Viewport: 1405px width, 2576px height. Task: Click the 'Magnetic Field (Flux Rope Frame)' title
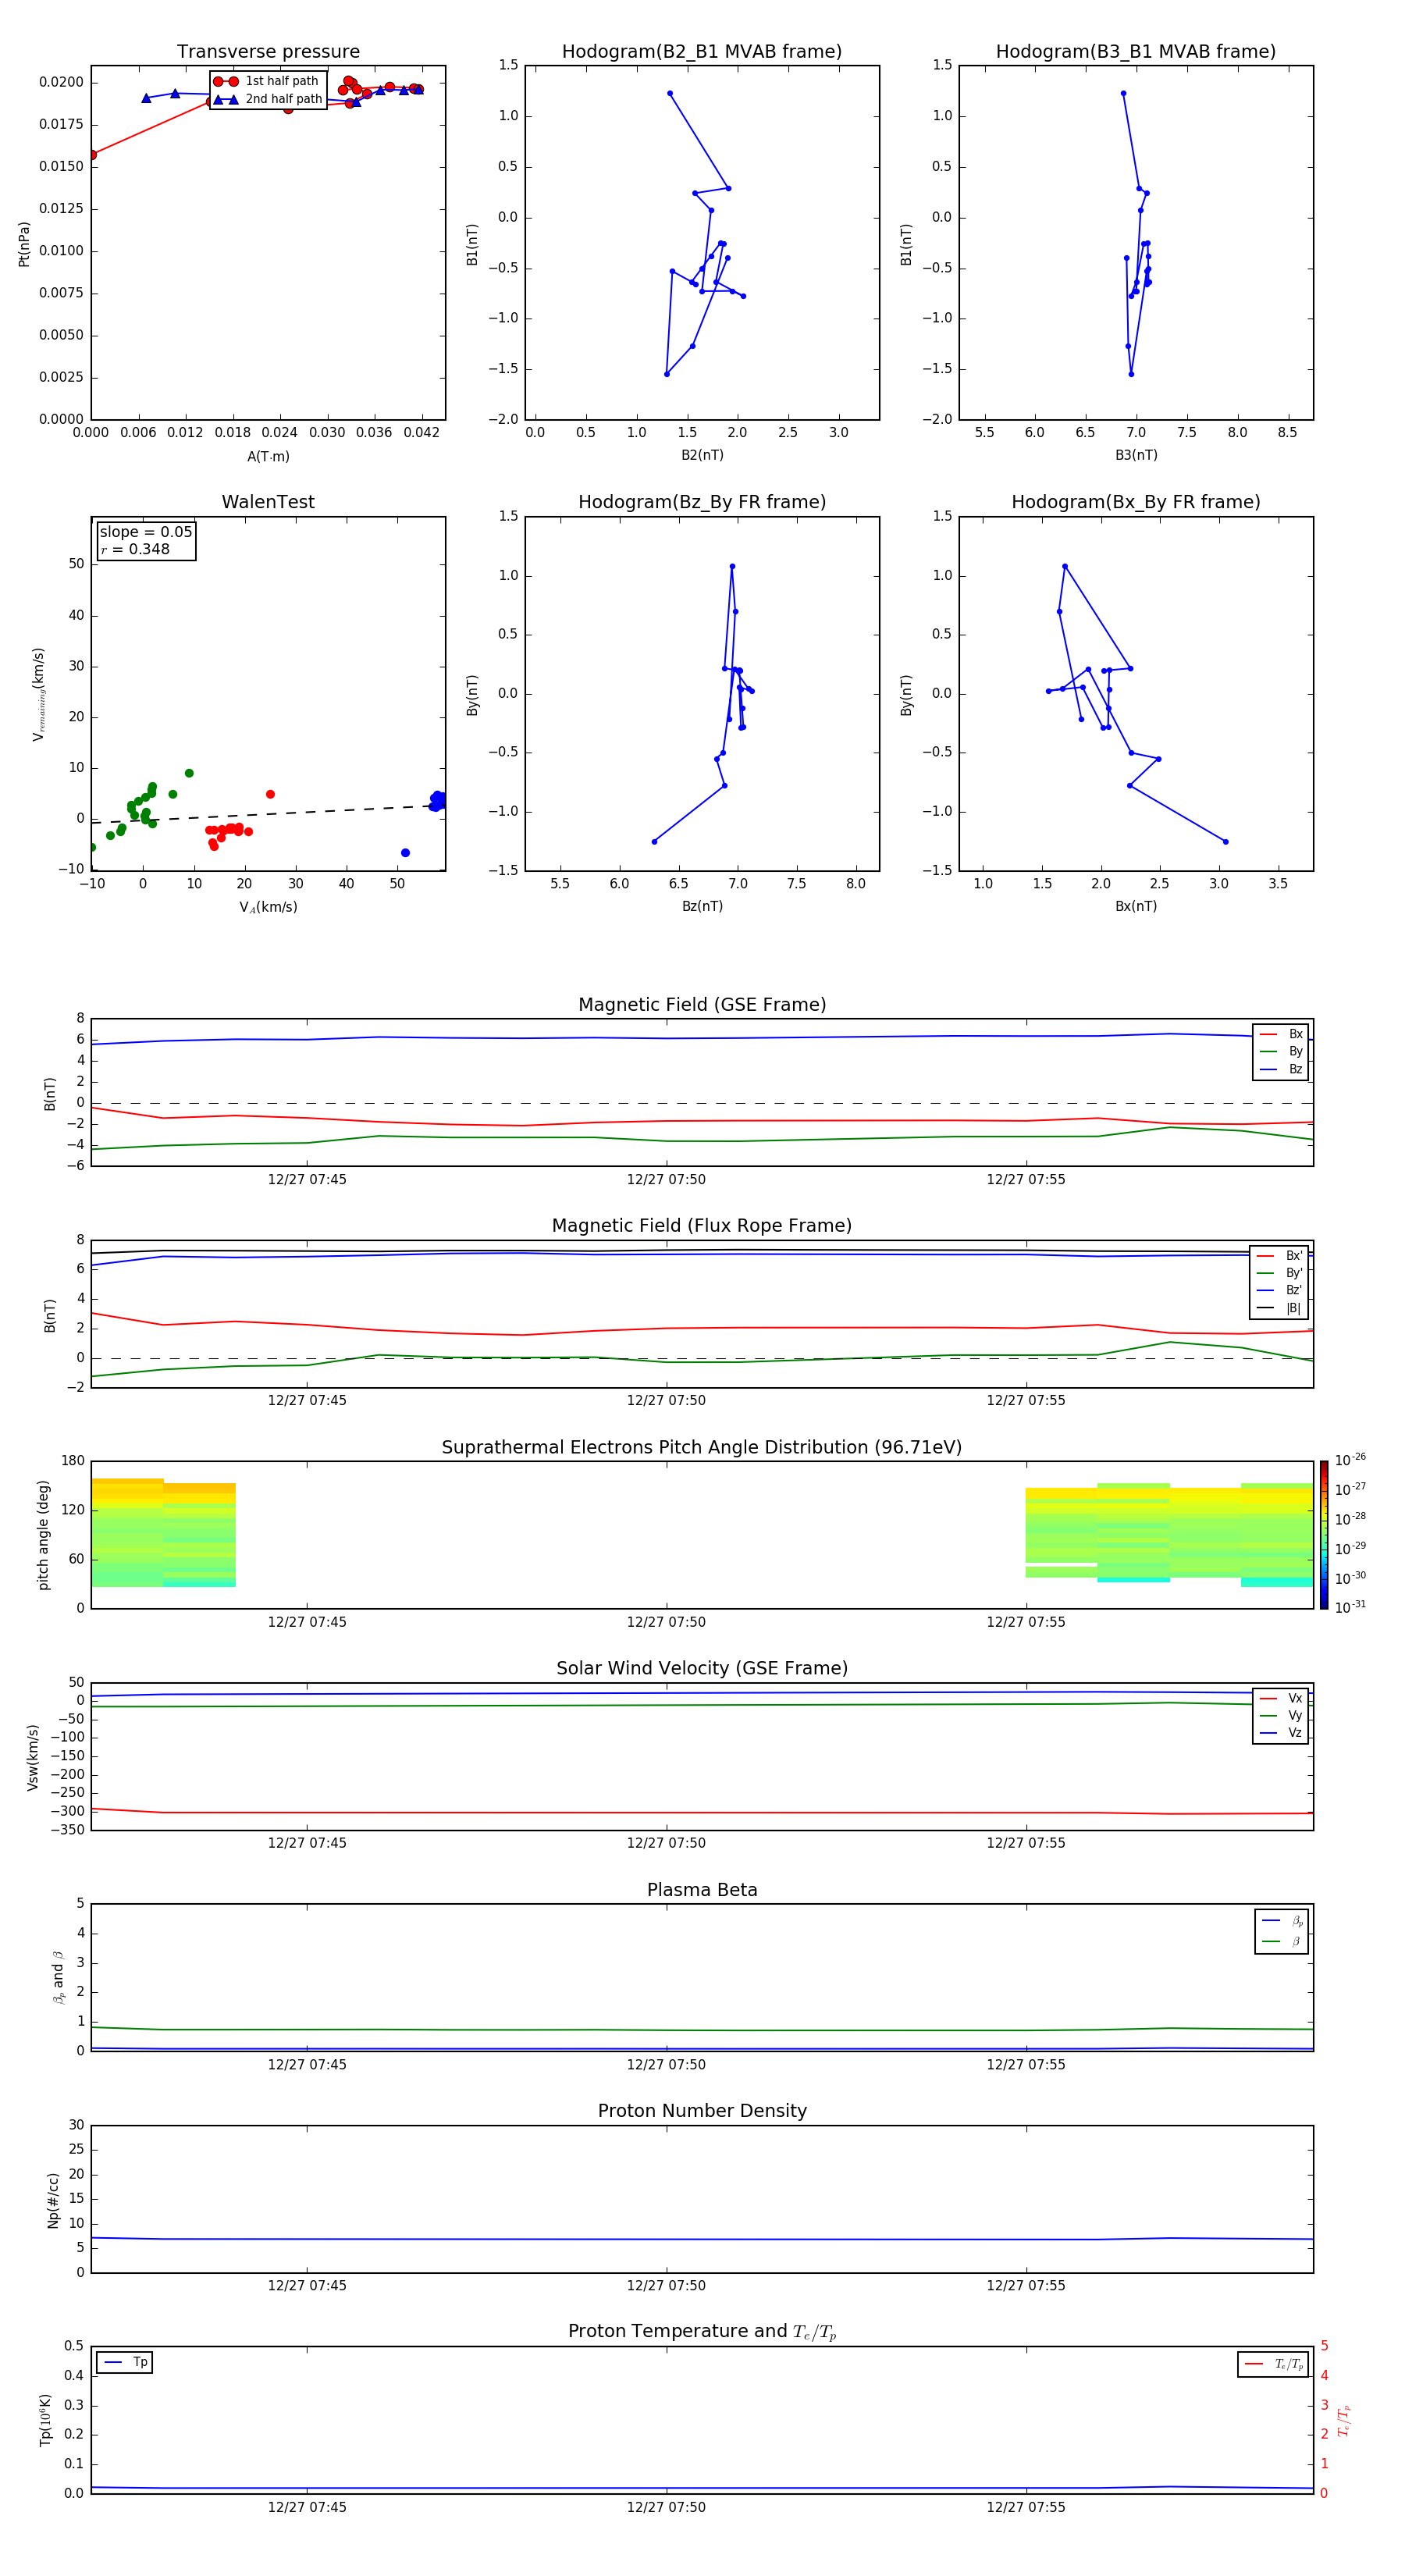(702, 1226)
